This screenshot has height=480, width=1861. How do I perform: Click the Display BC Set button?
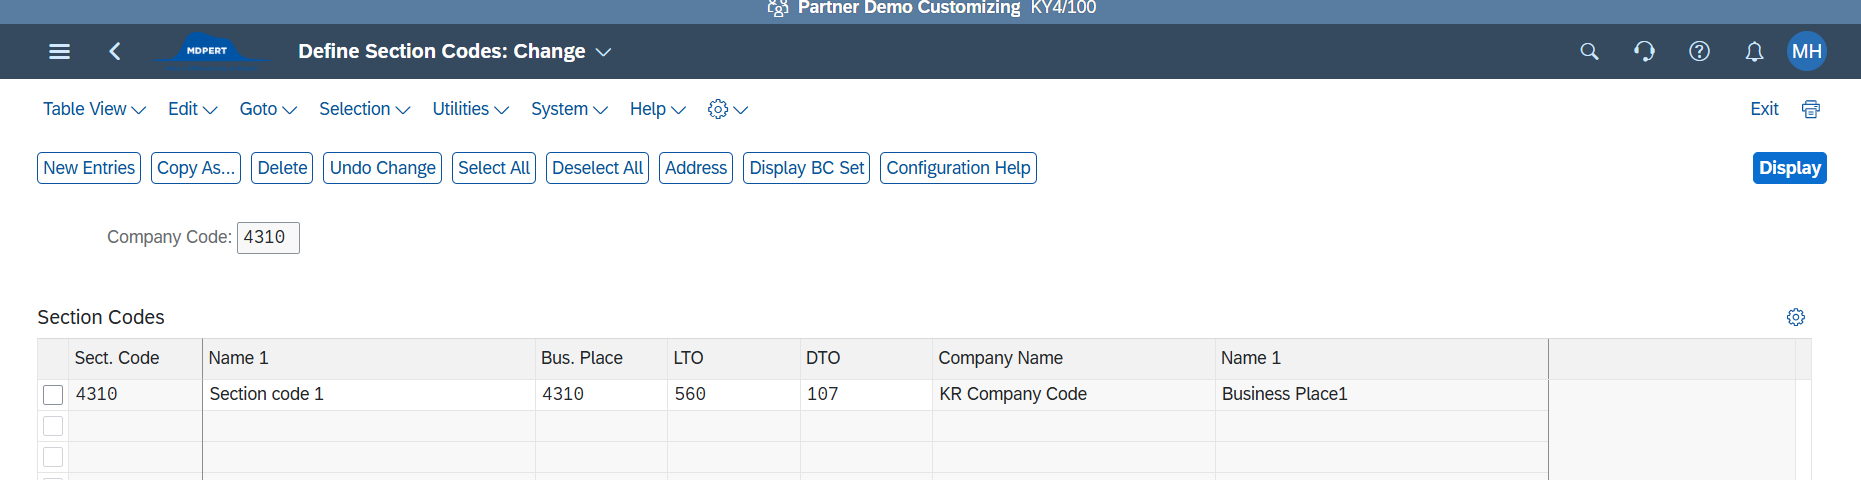pos(806,168)
